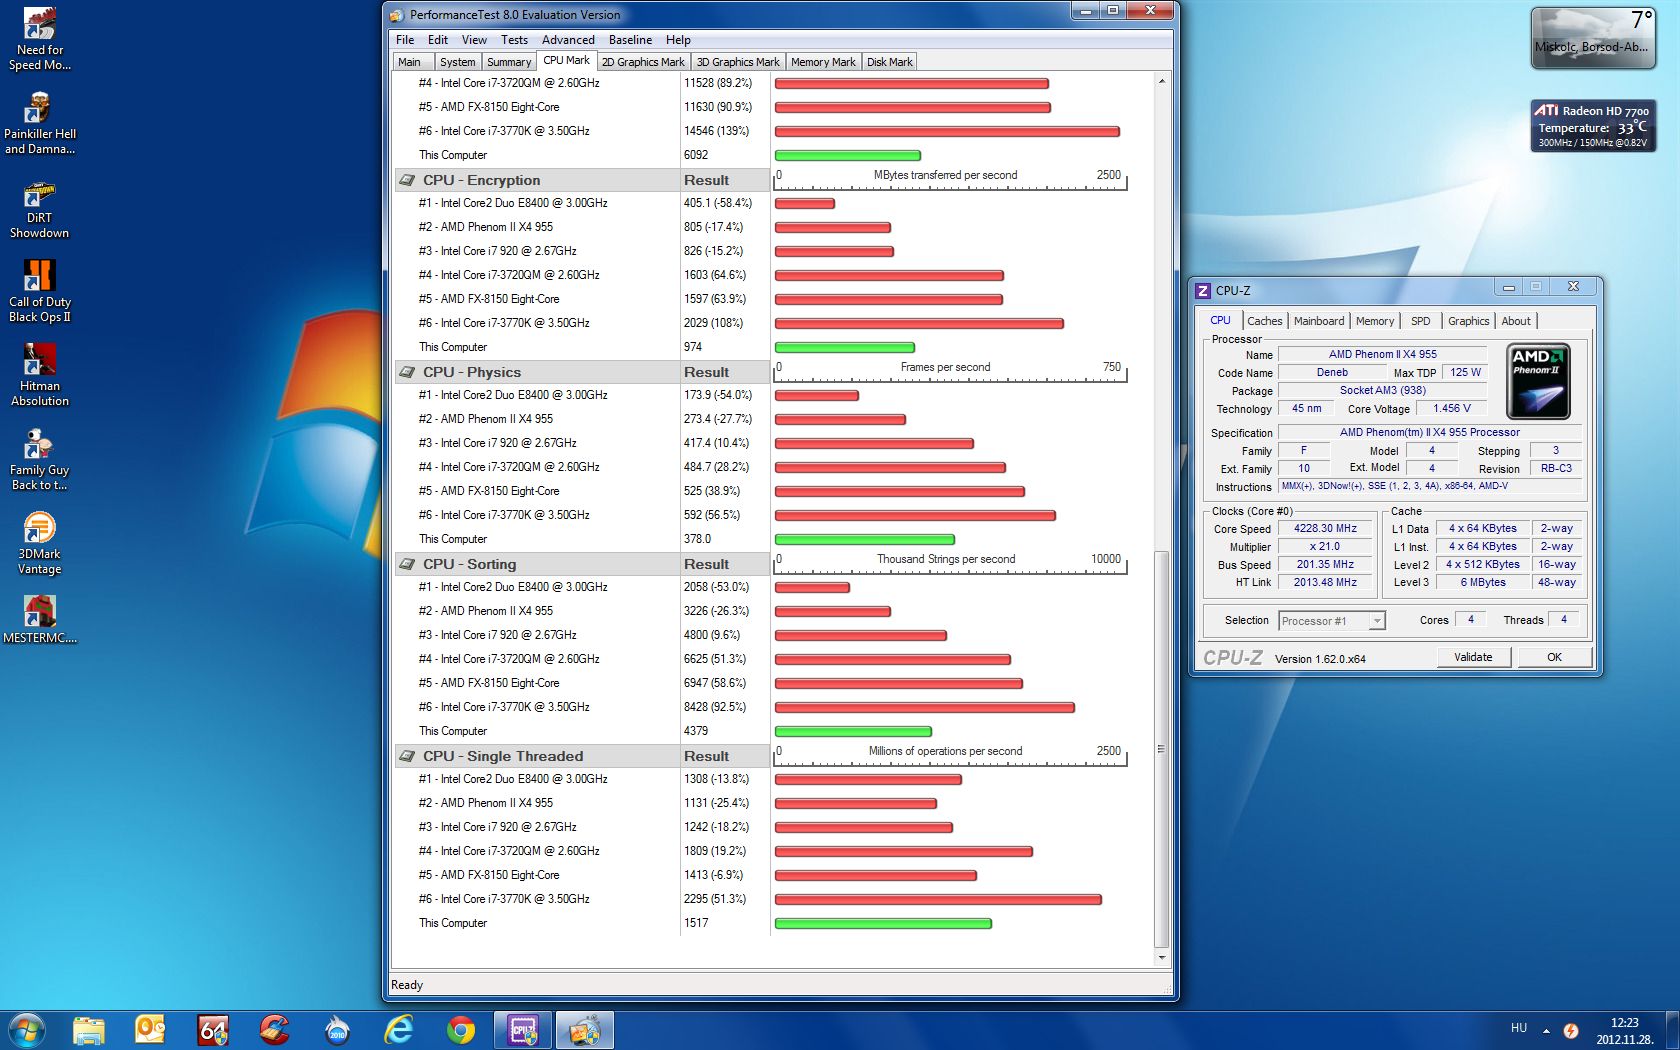Open the Advanced menu

568,40
